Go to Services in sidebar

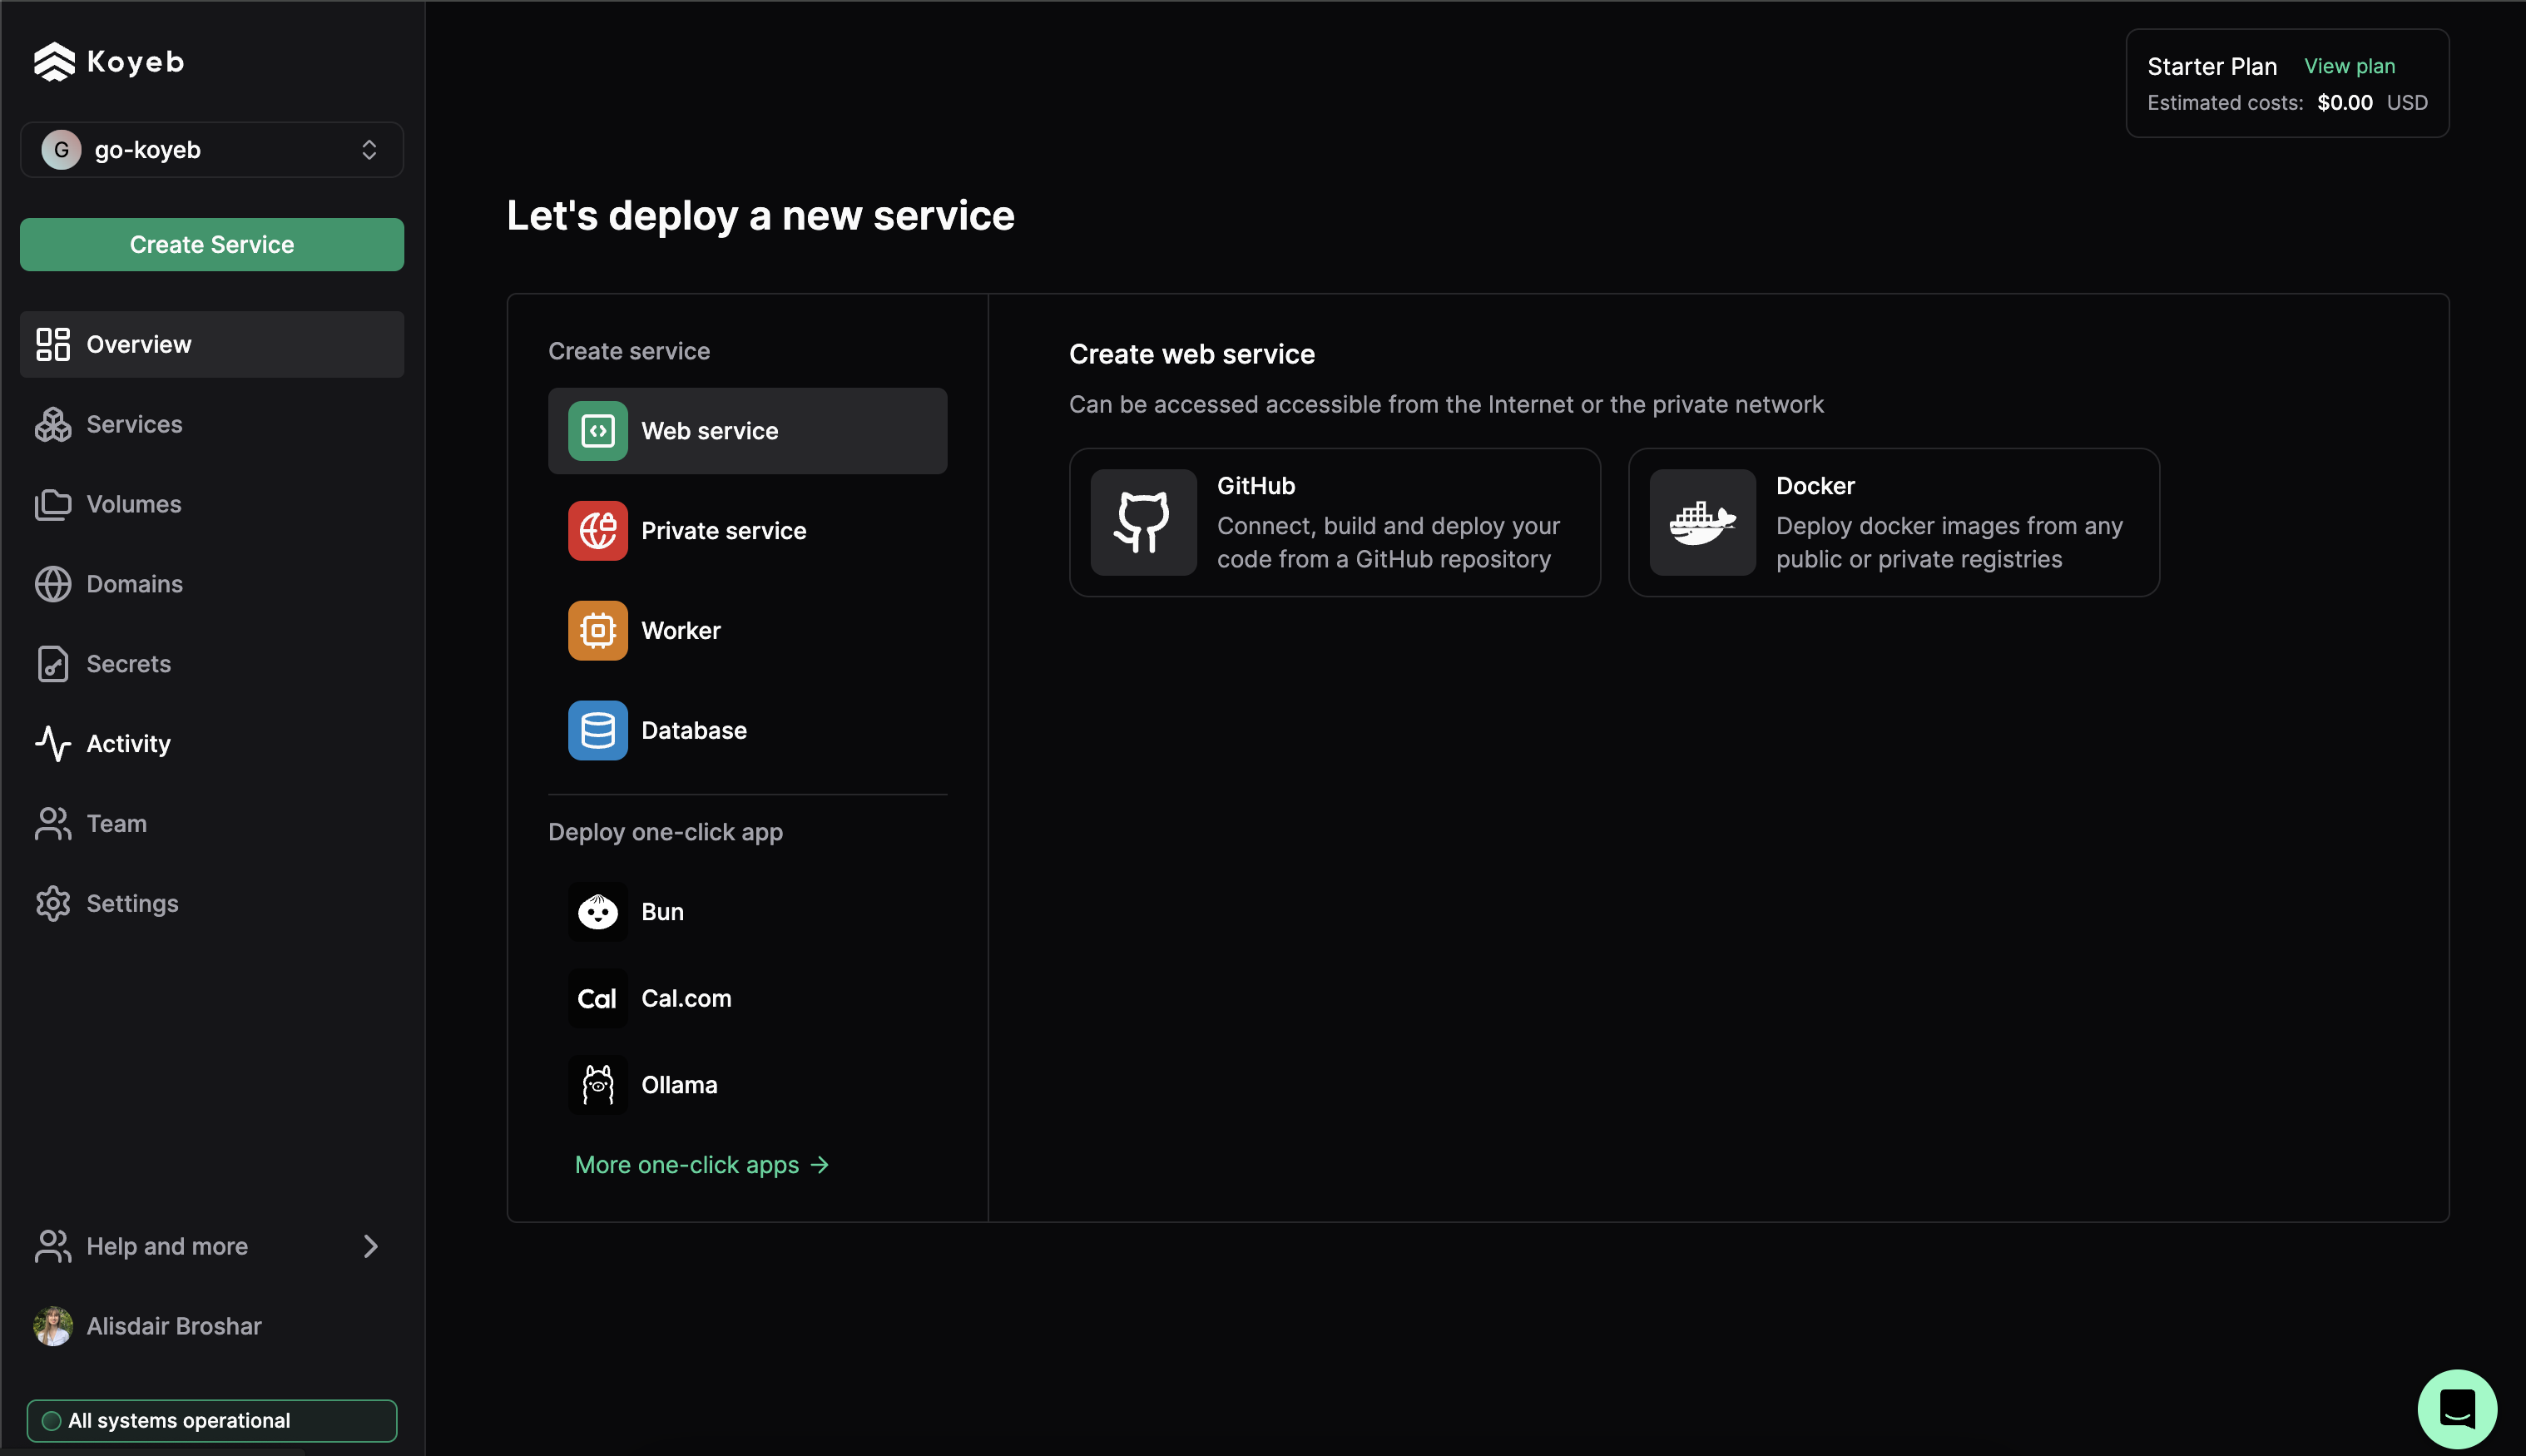coord(212,424)
